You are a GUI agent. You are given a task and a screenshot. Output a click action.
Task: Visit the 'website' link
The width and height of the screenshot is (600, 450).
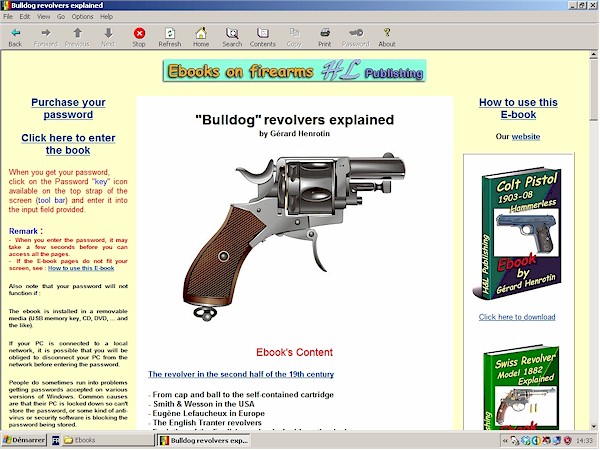[x=526, y=137]
